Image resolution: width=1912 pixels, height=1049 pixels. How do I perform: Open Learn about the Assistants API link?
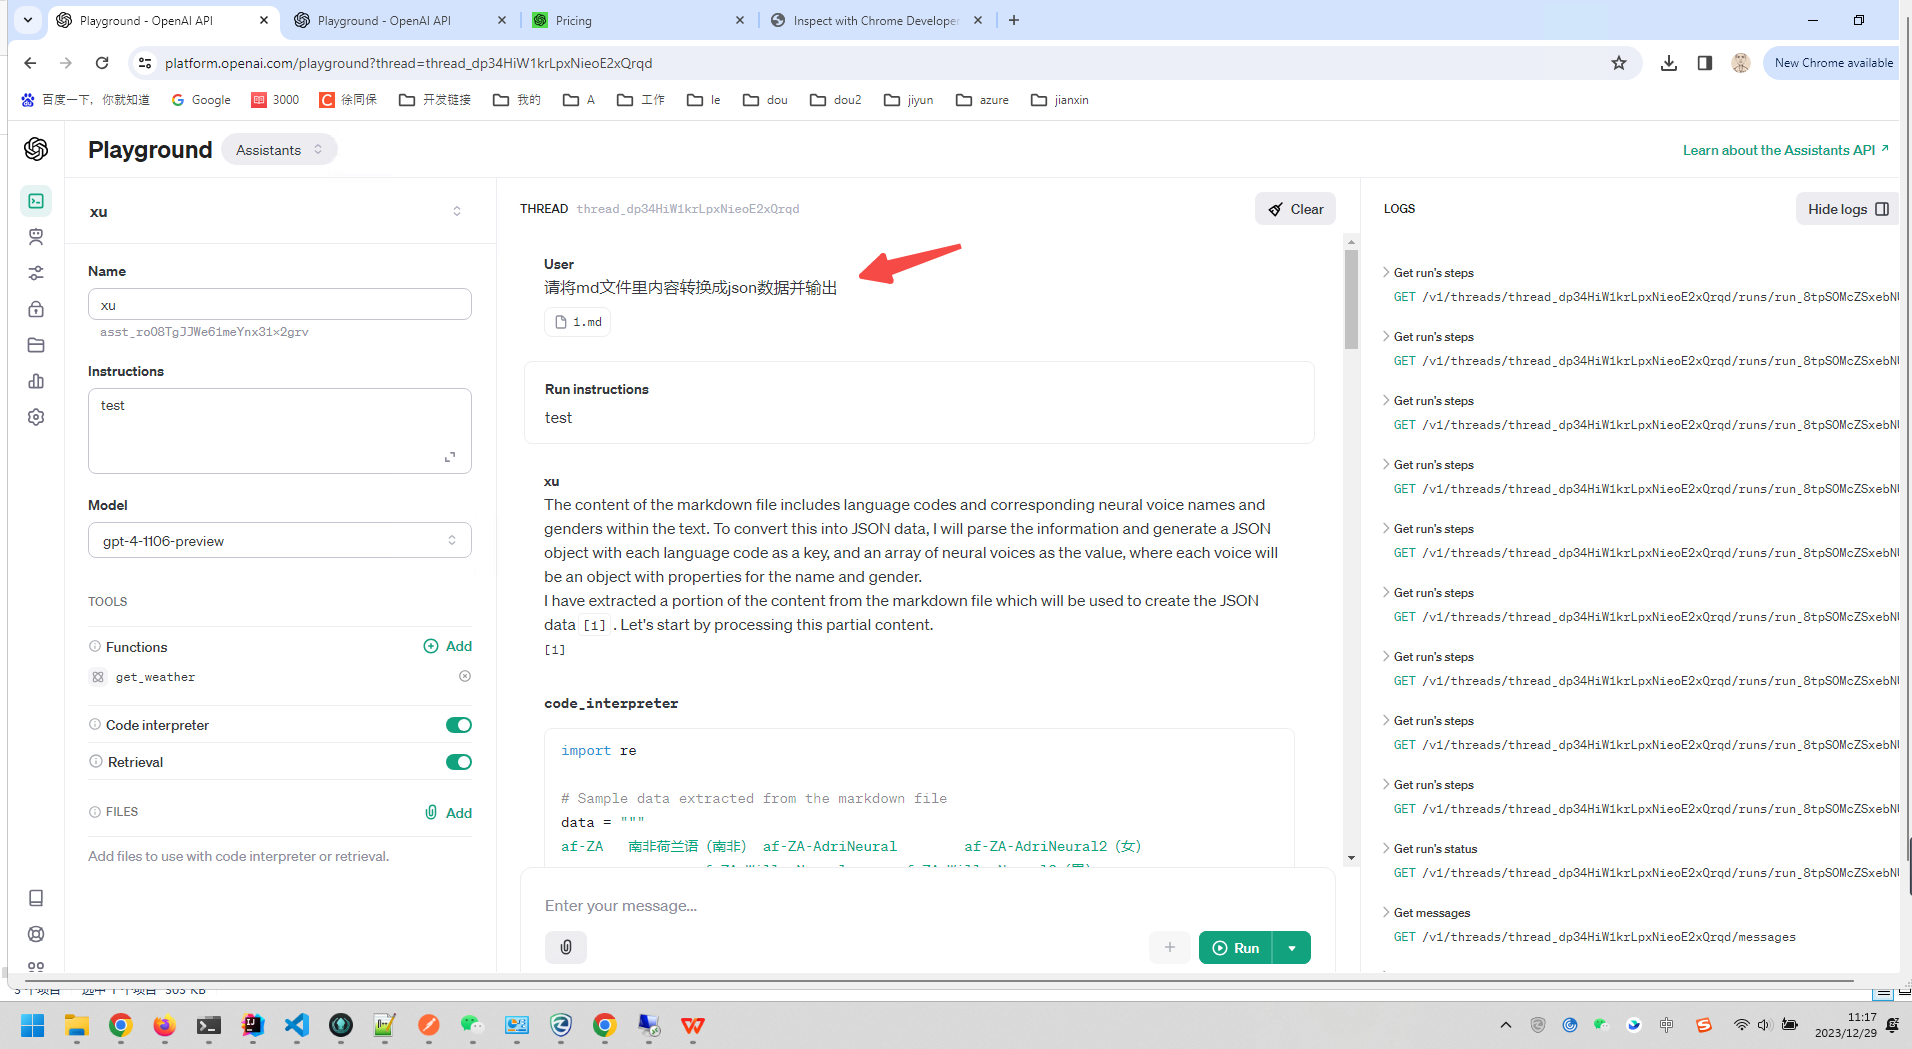click(1786, 150)
